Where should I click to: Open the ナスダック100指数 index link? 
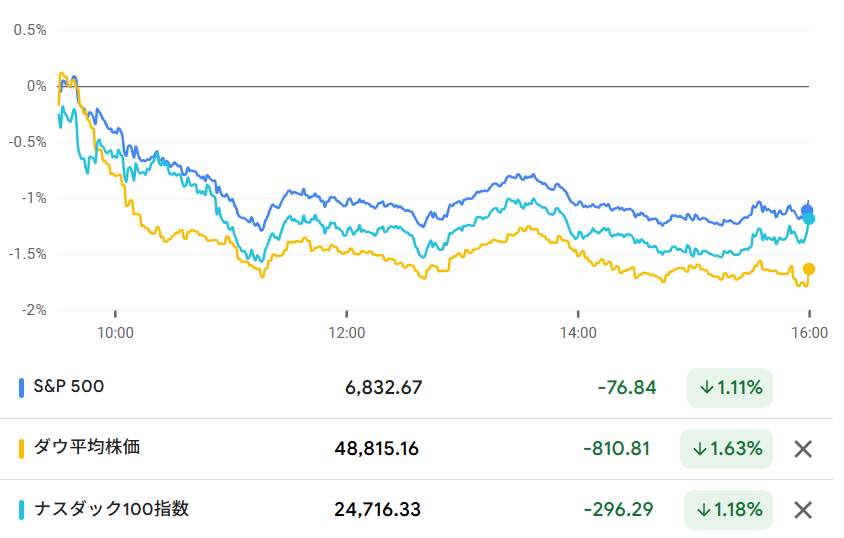click(111, 509)
